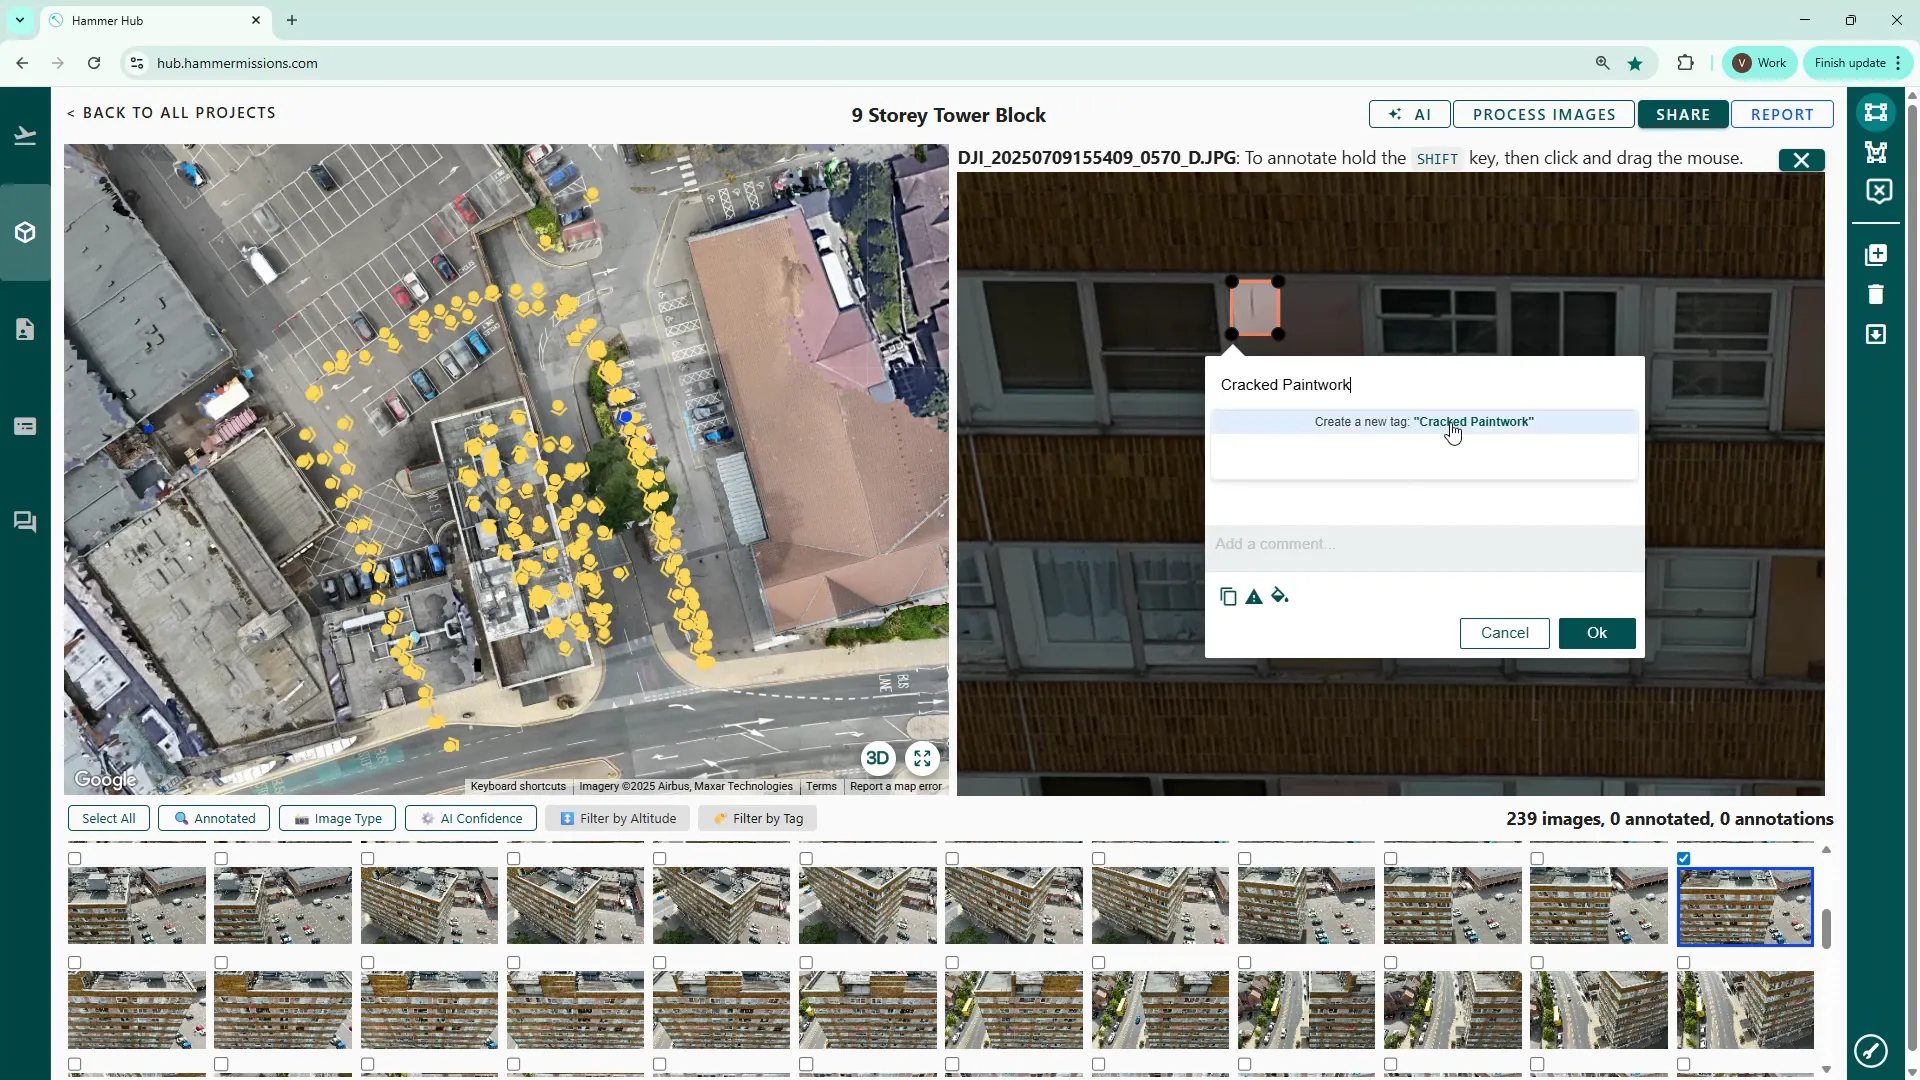Click the warning severity triangle icon
The width and height of the screenshot is (1920, 1080).
click(1254, 597)
